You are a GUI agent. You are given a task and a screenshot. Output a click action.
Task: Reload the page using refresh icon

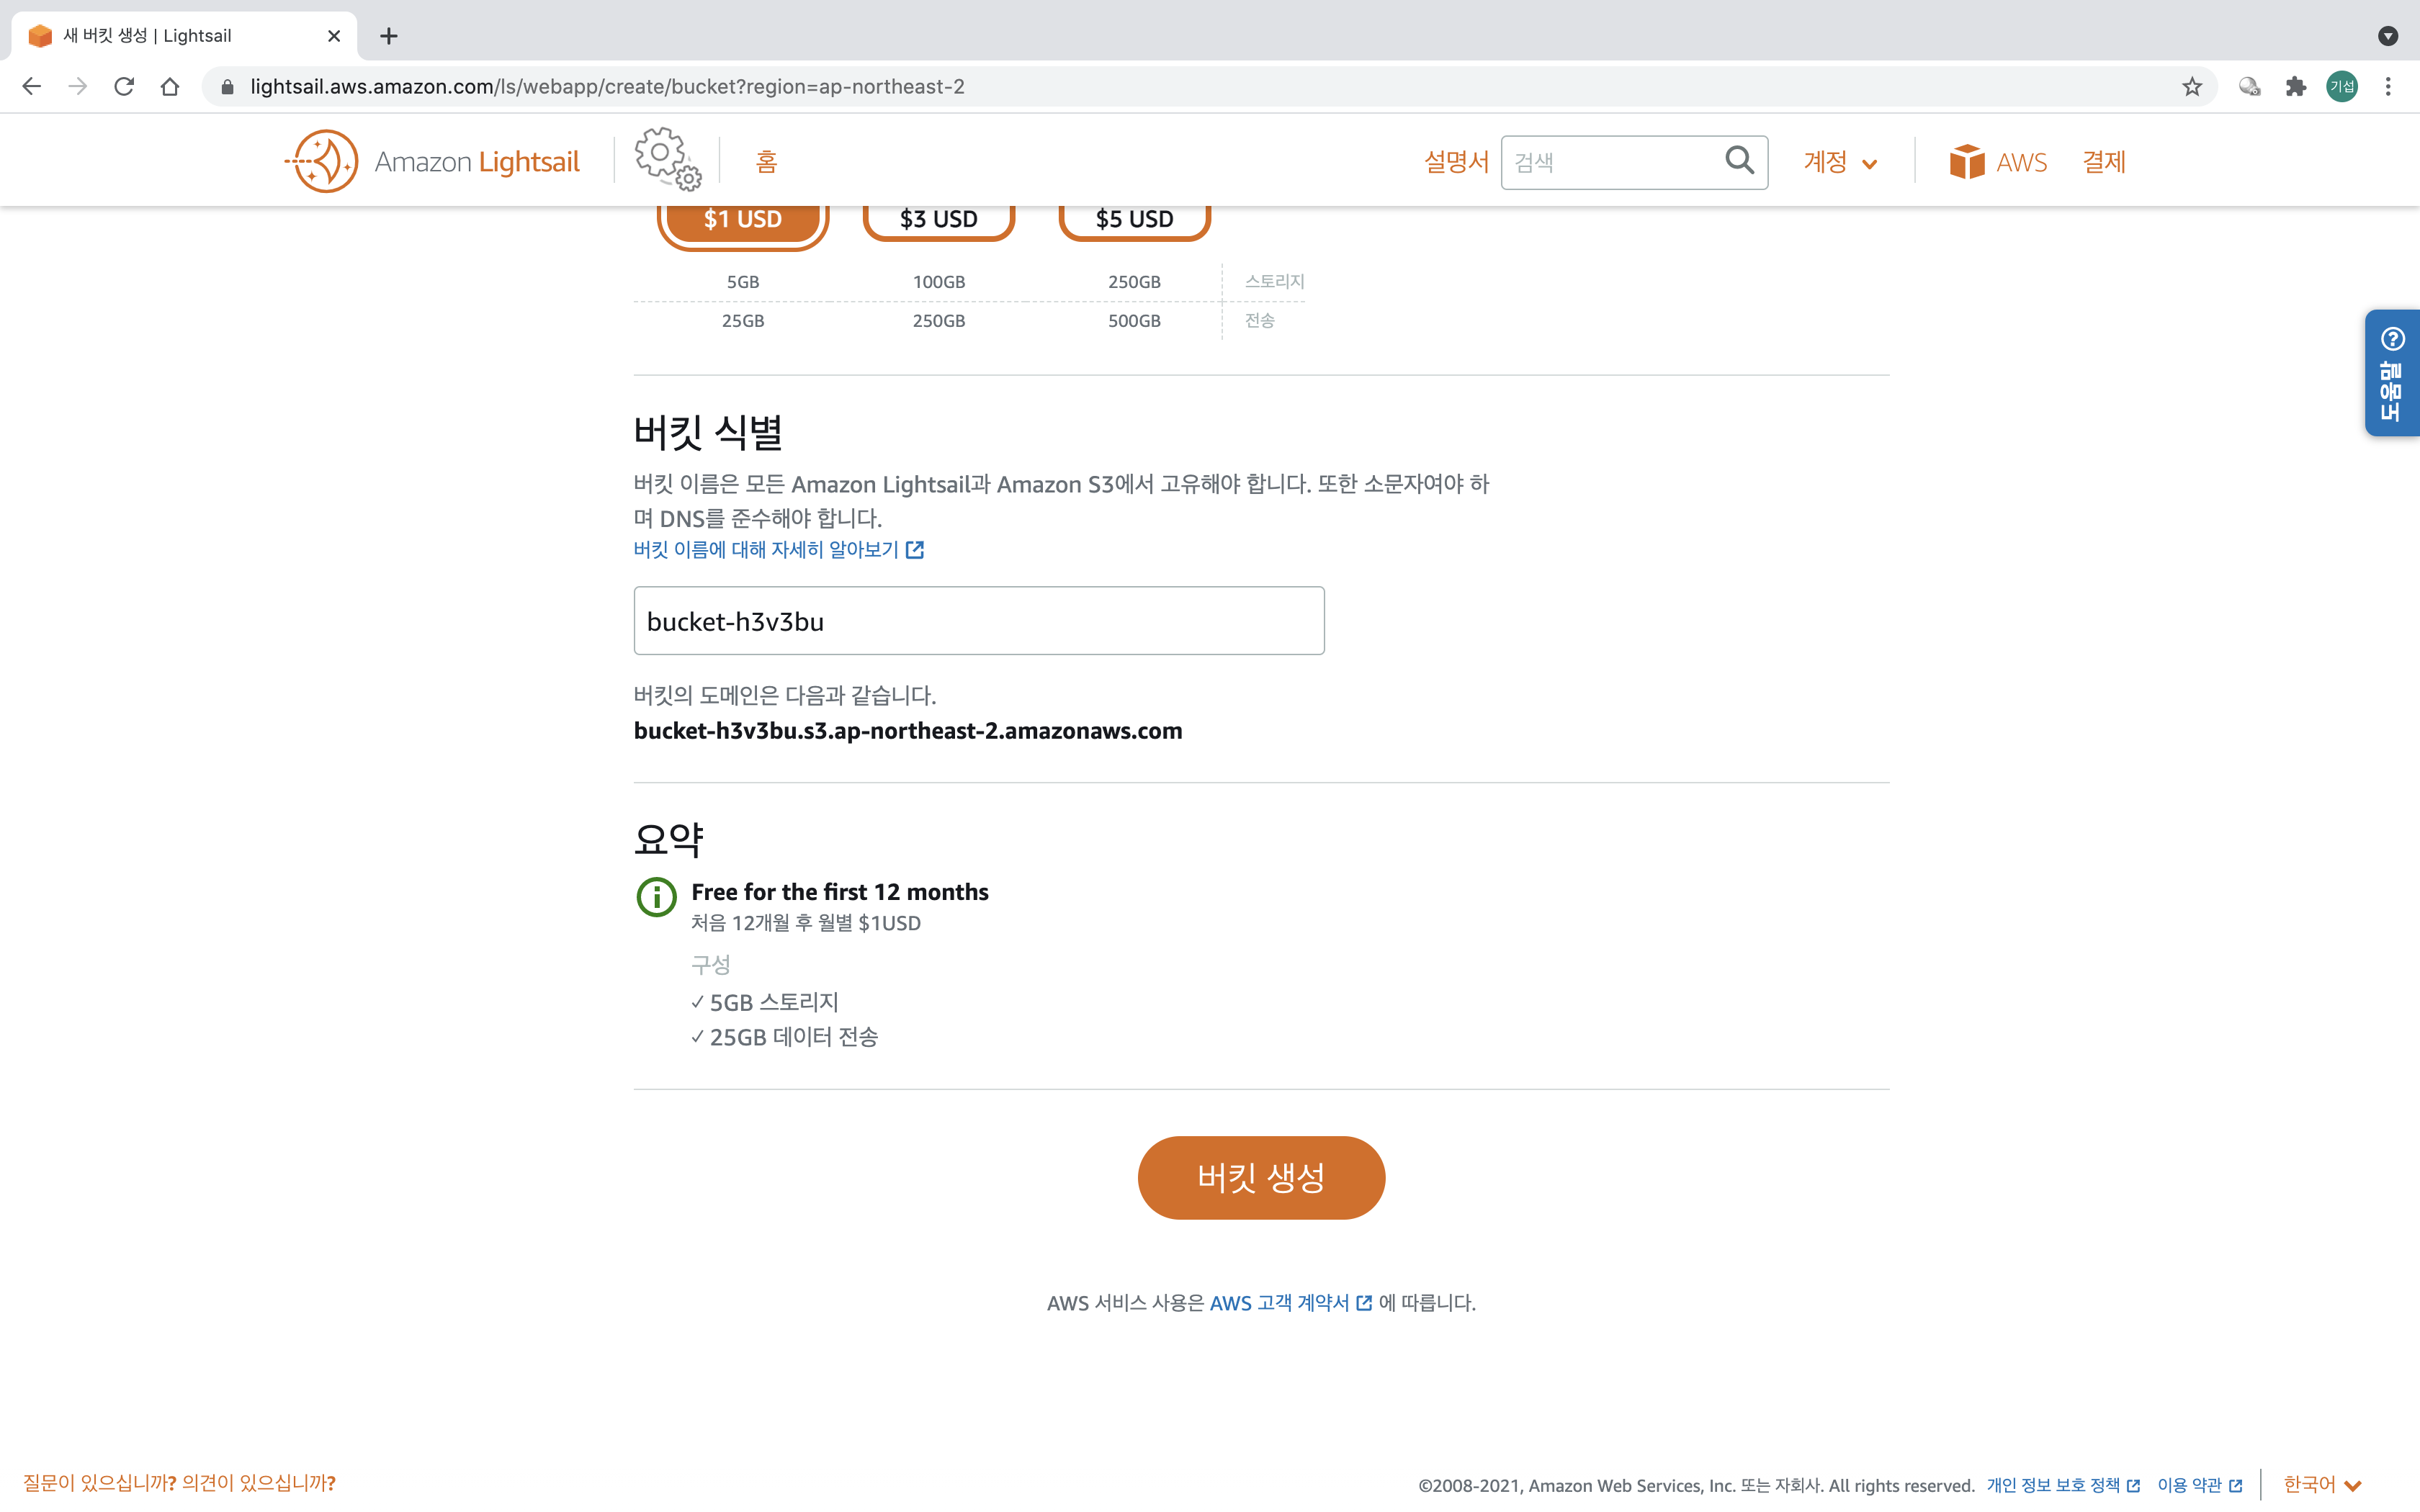(x=124, y=87)
